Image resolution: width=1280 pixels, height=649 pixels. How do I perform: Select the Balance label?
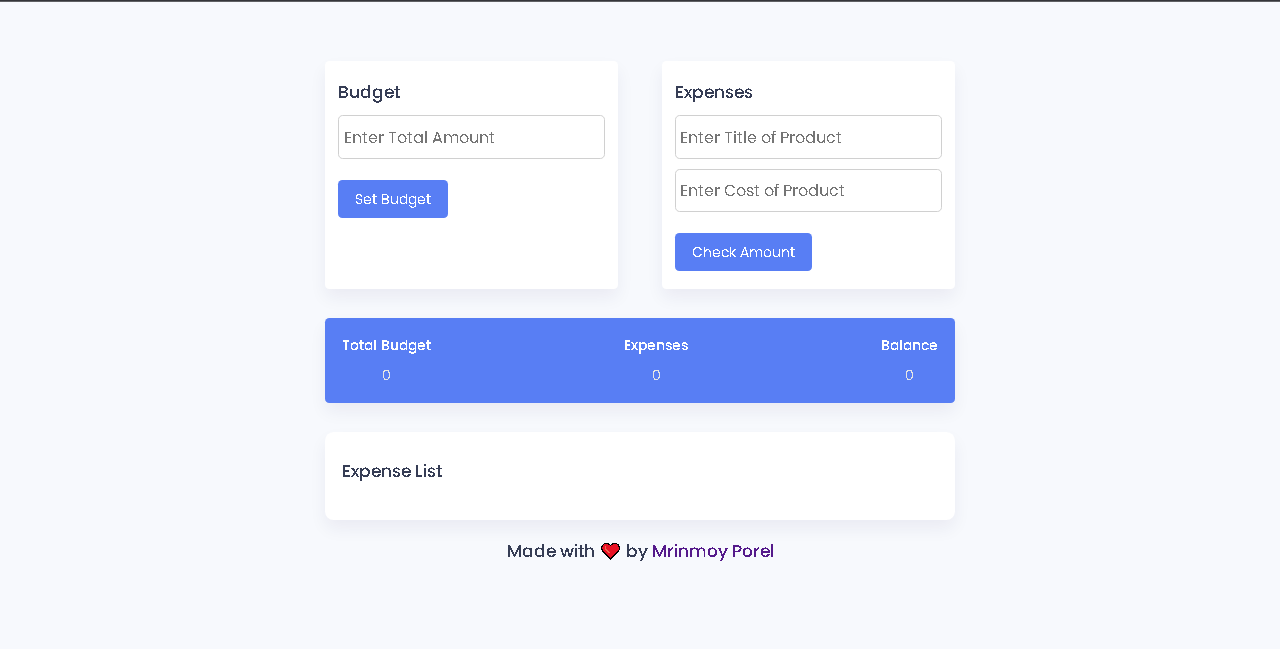click(x=909, y=345)
